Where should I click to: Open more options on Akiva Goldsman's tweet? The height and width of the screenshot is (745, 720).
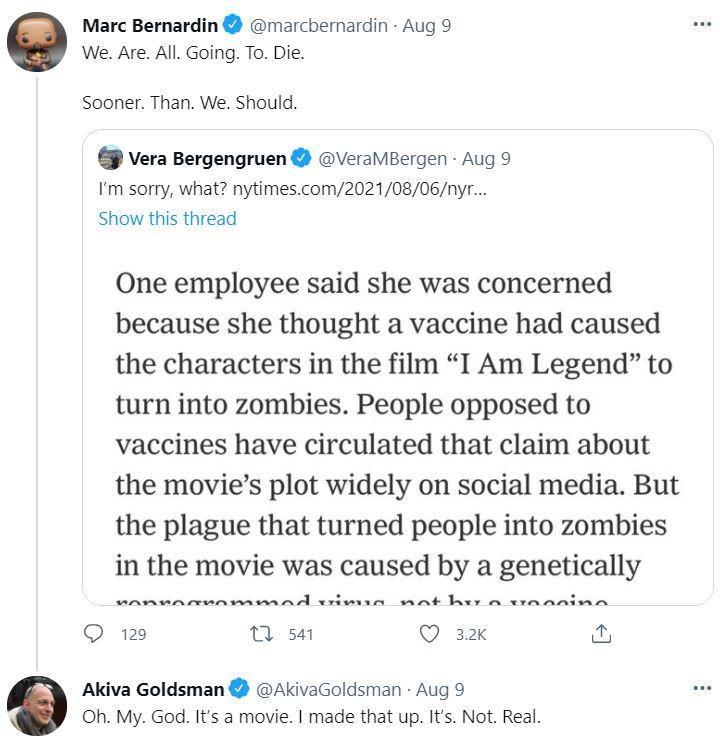[702, 689]
